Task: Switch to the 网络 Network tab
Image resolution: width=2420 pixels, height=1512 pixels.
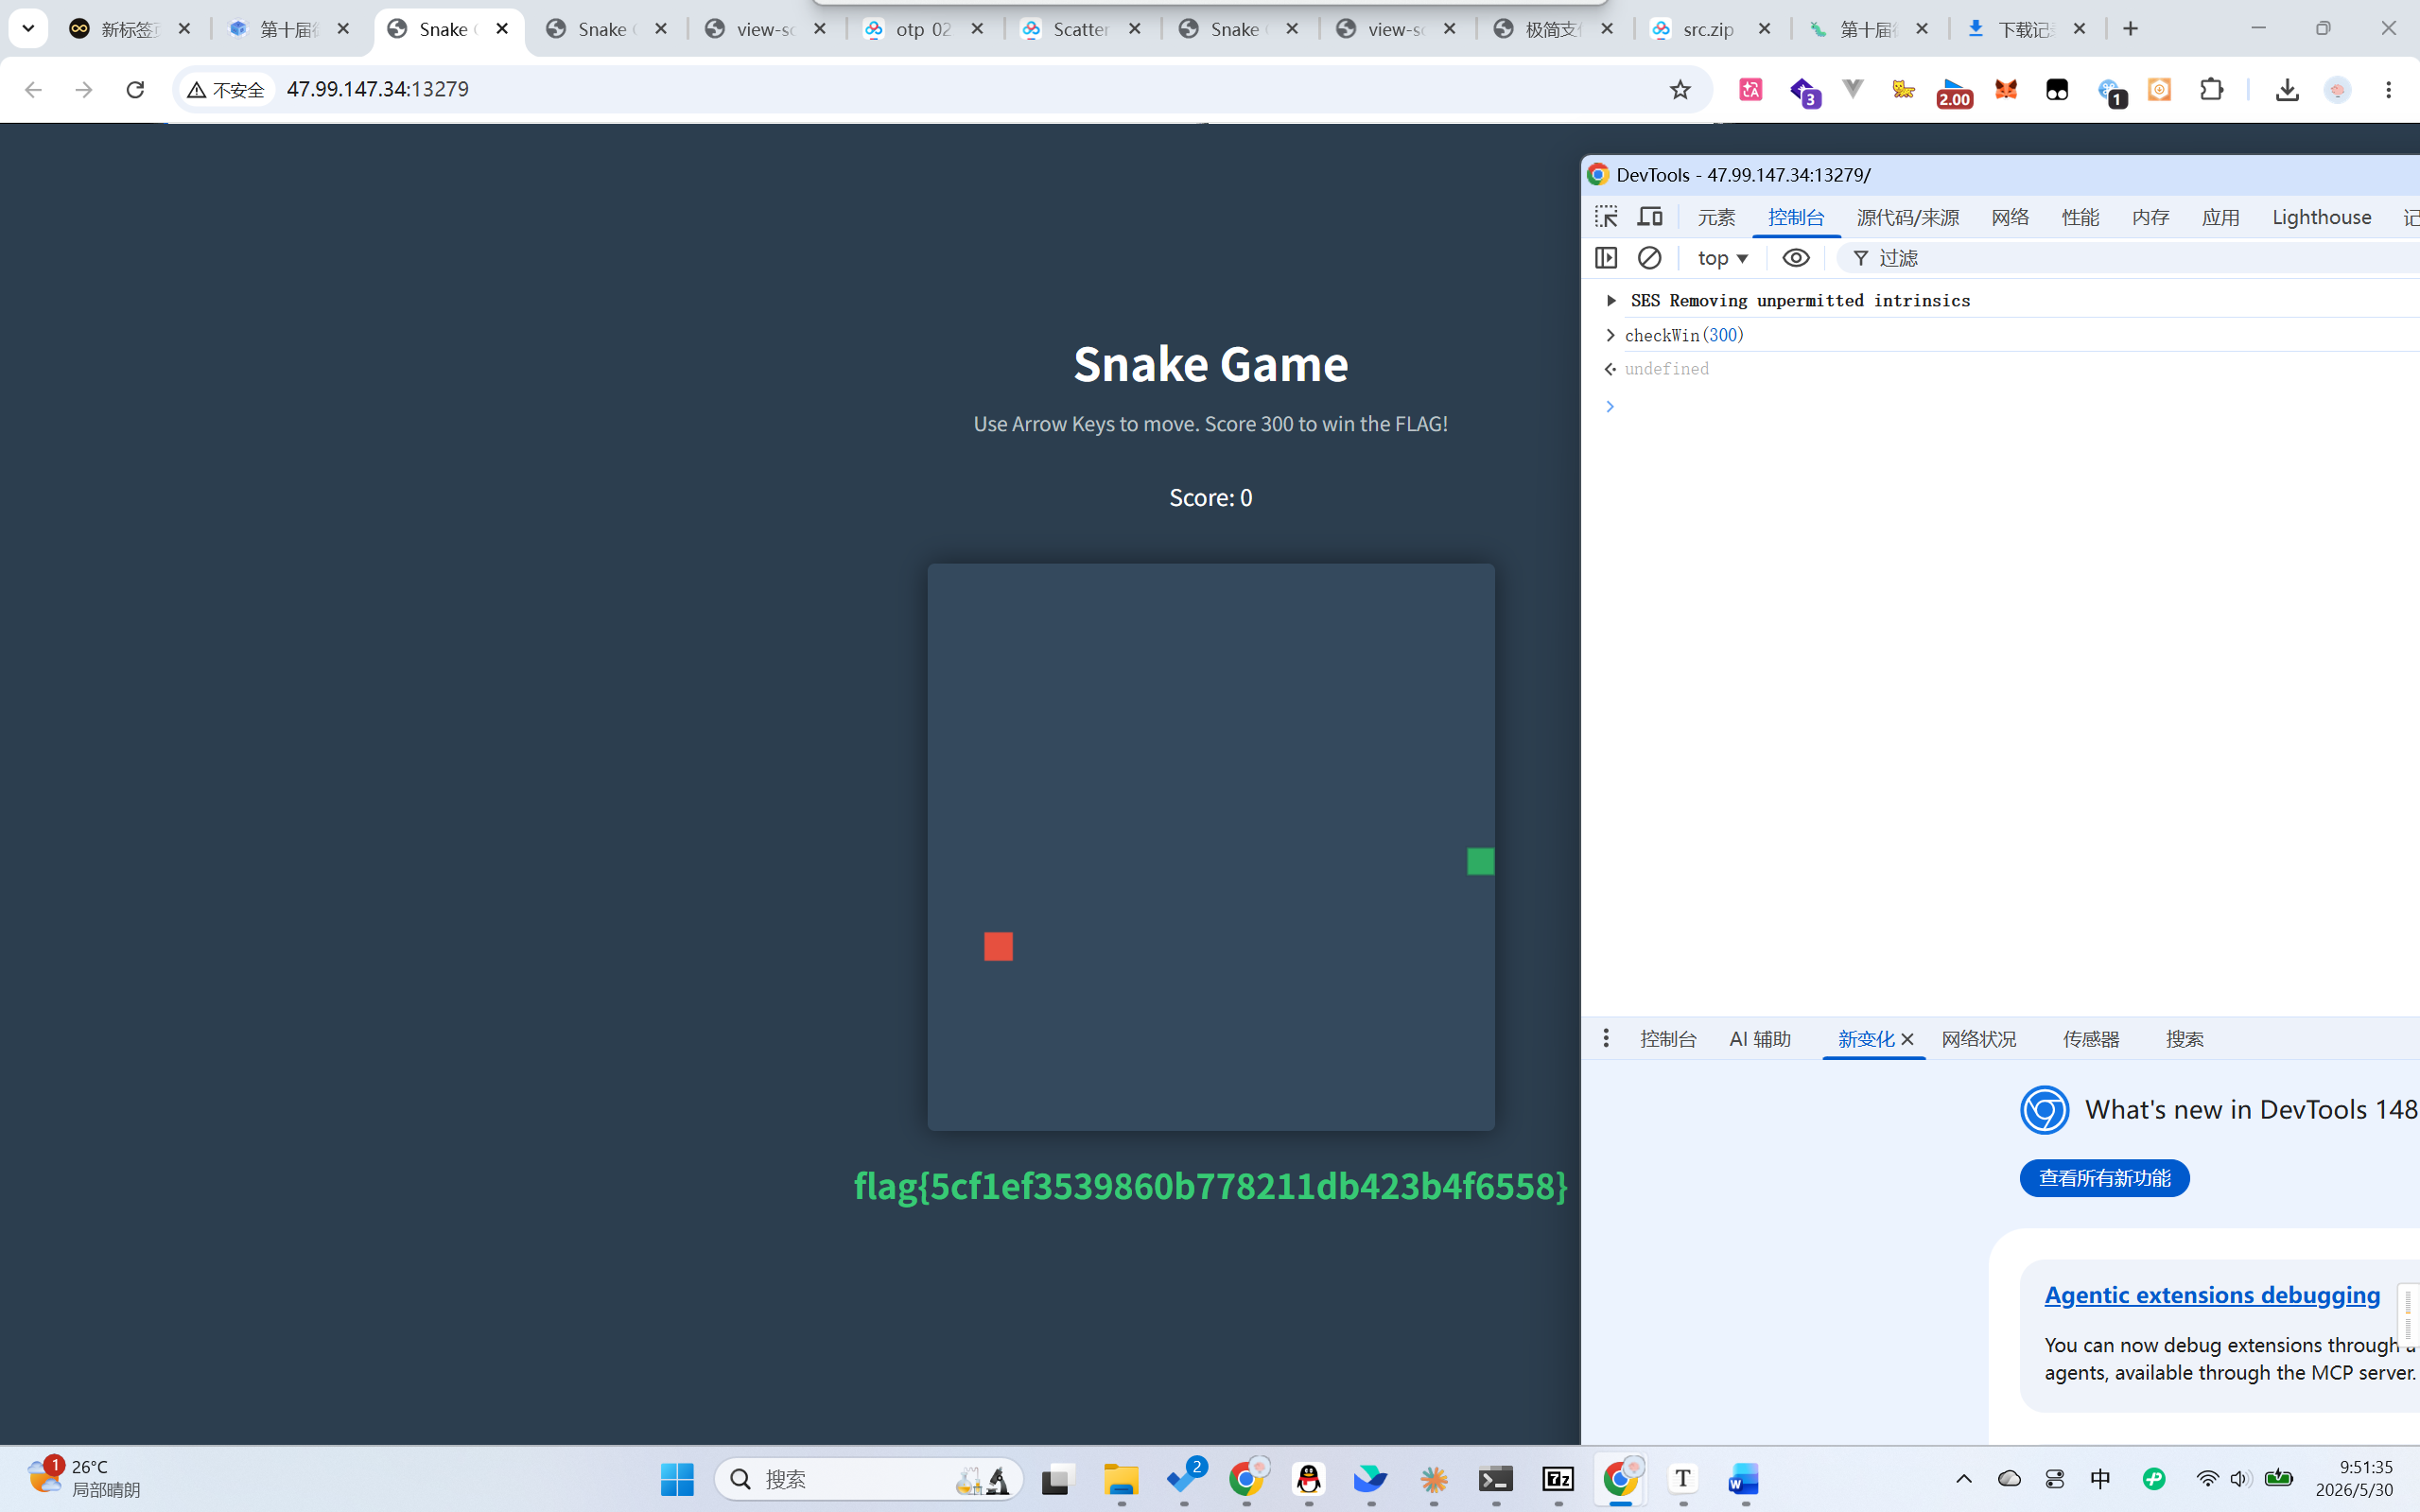Action: [x=2010, y=217]
